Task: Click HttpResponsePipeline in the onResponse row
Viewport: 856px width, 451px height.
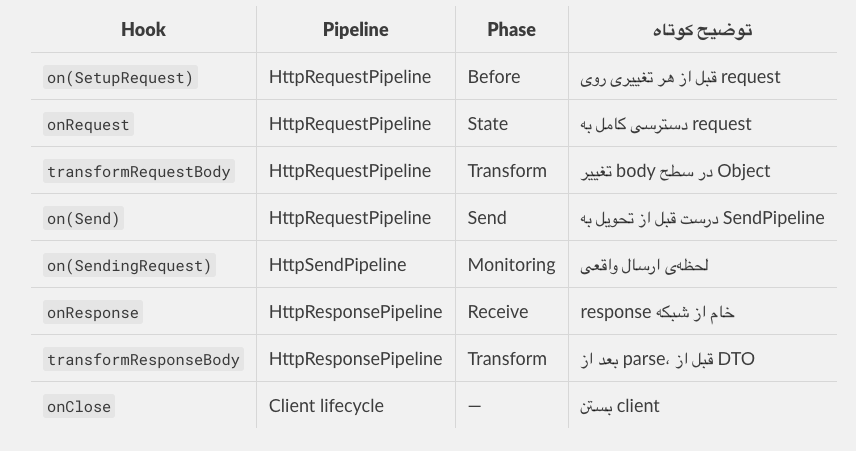Action: coord(355,312)
